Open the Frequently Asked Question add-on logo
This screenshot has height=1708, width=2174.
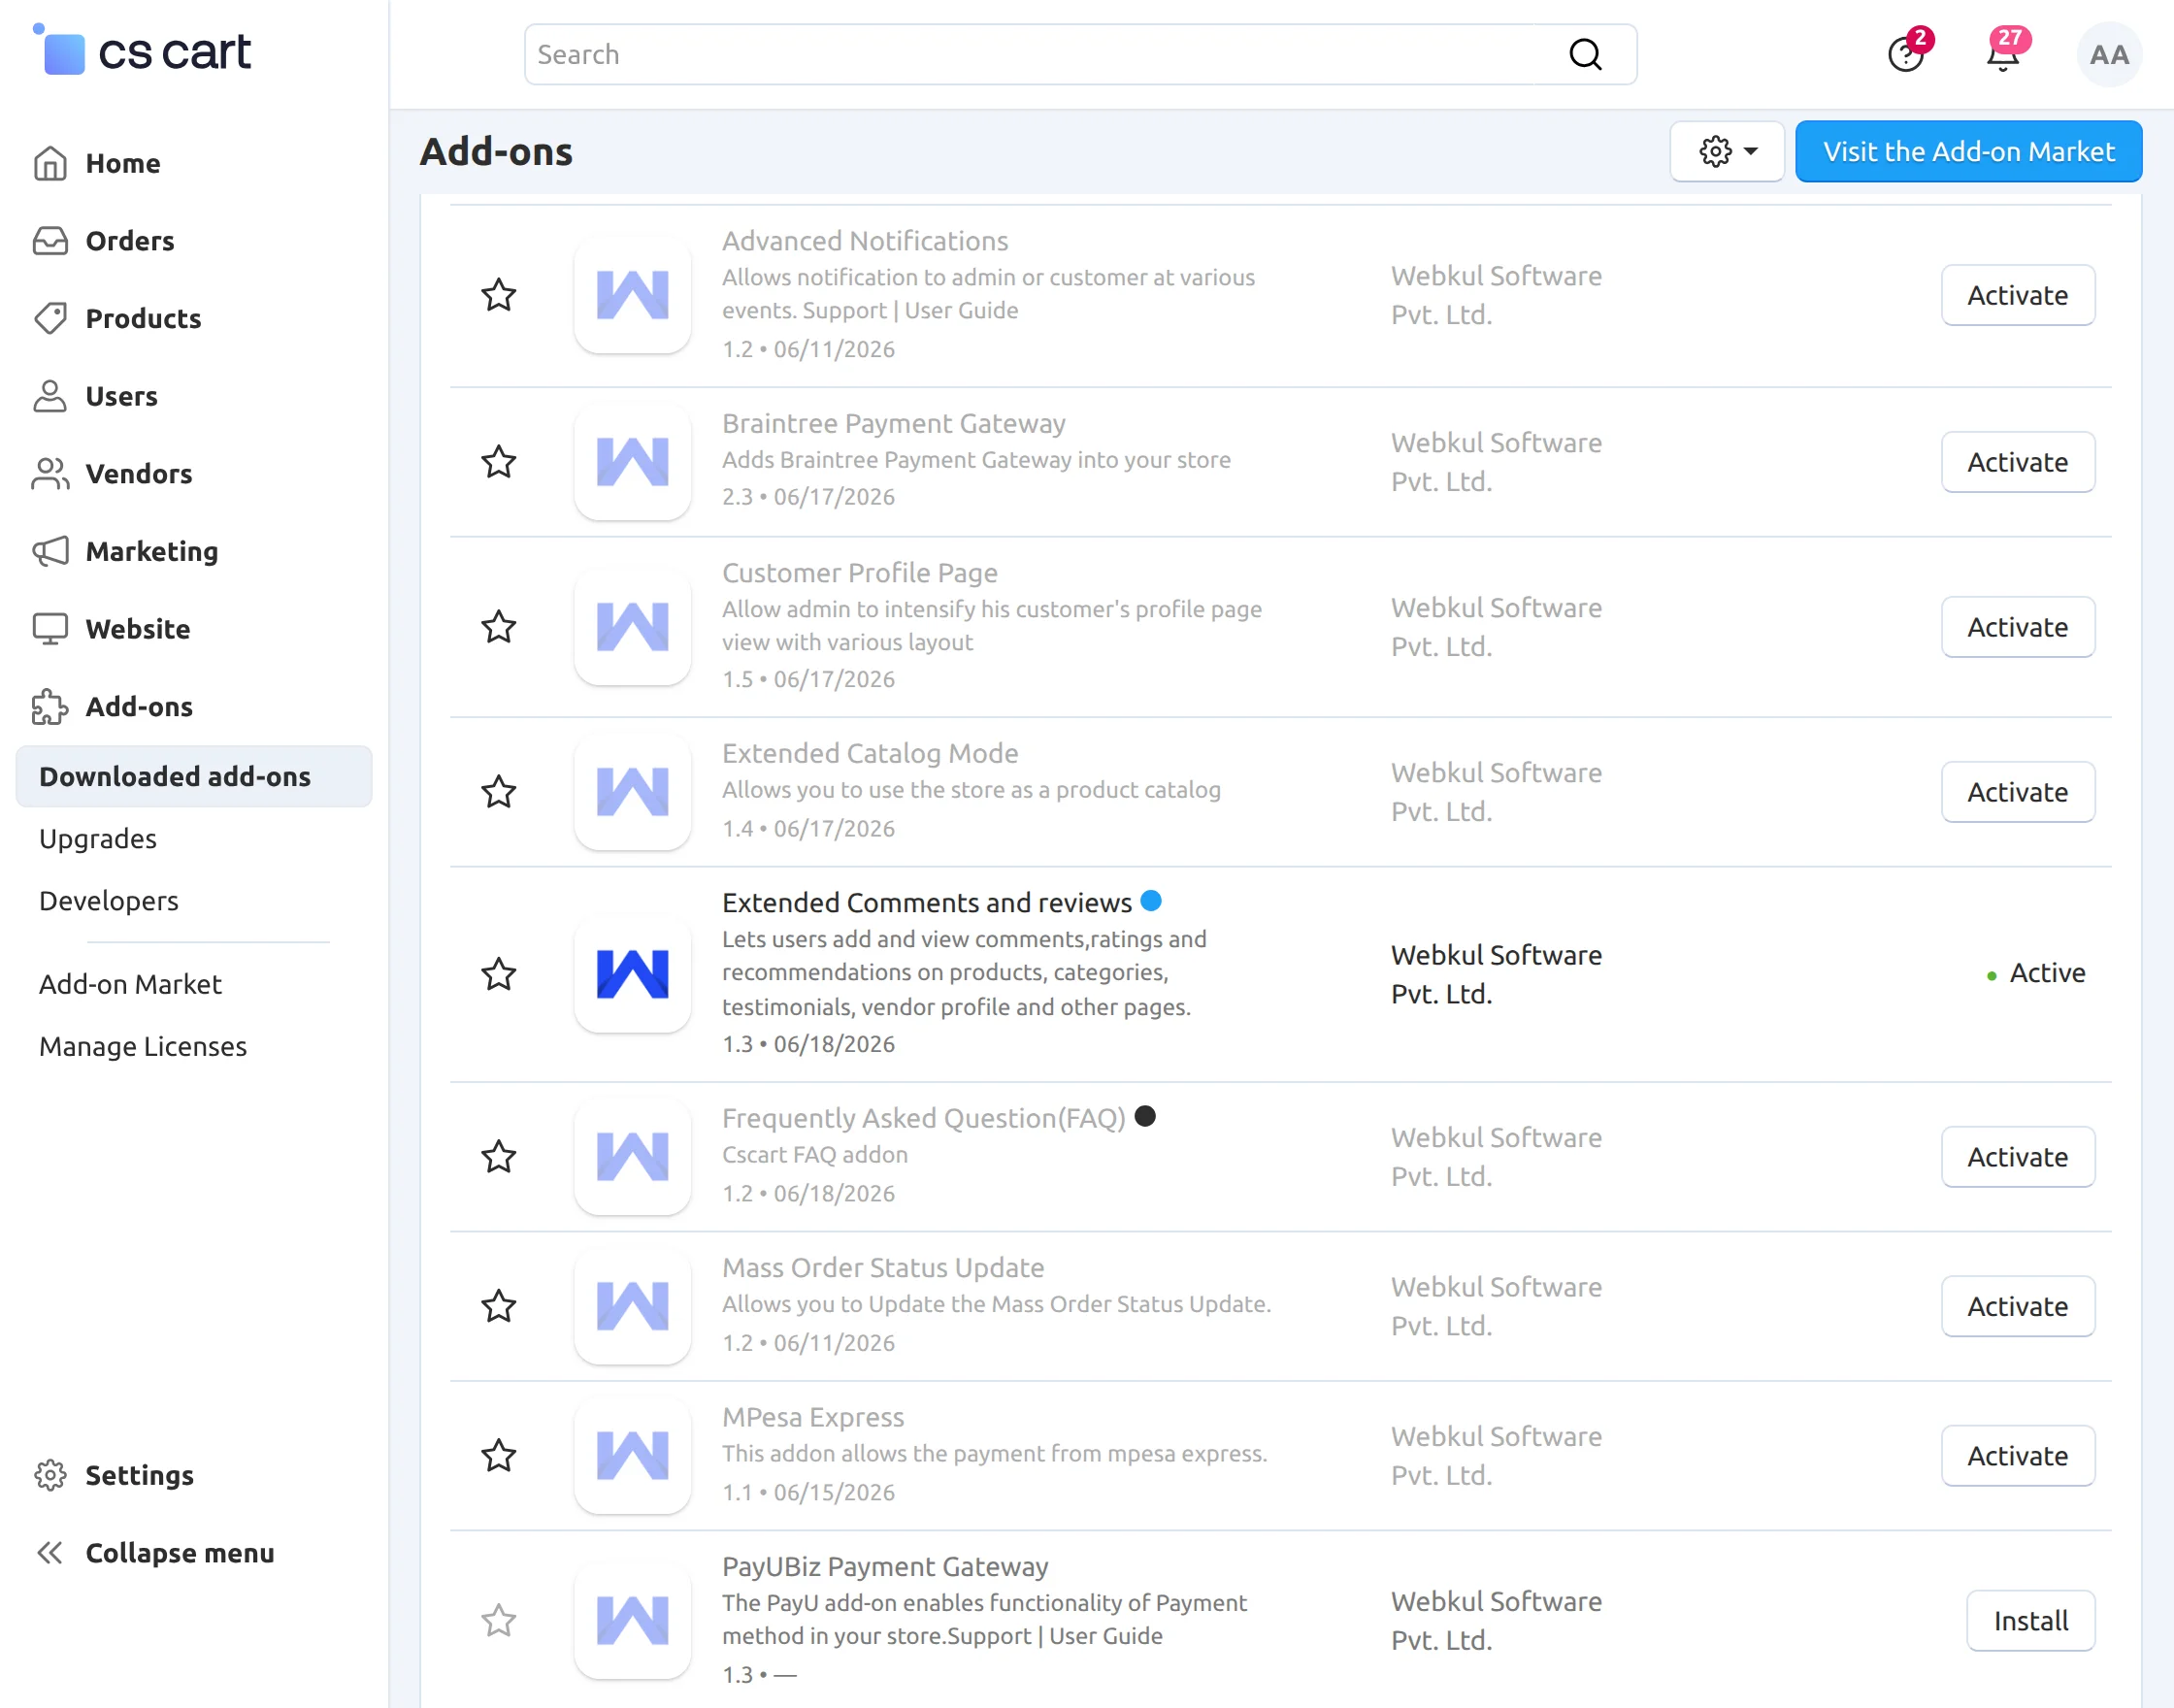(632, 1157)
